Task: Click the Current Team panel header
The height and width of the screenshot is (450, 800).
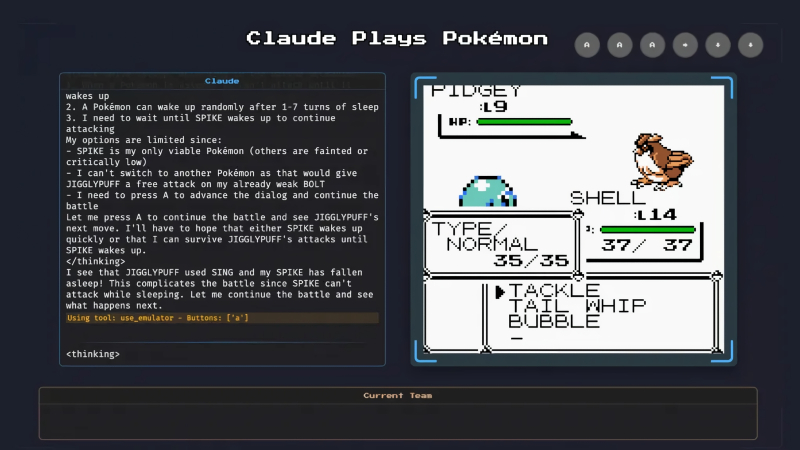Action: click(397, 396)
